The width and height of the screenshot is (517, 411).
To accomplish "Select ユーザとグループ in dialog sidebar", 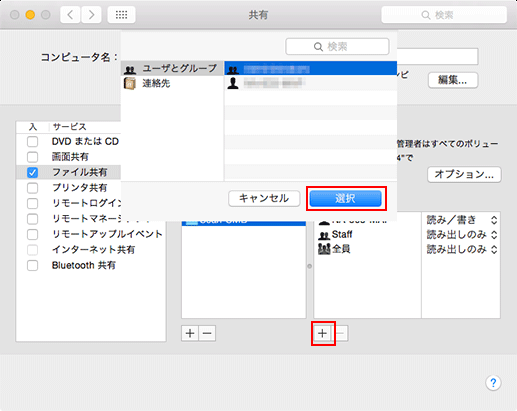I will click(x=172, y=68).
